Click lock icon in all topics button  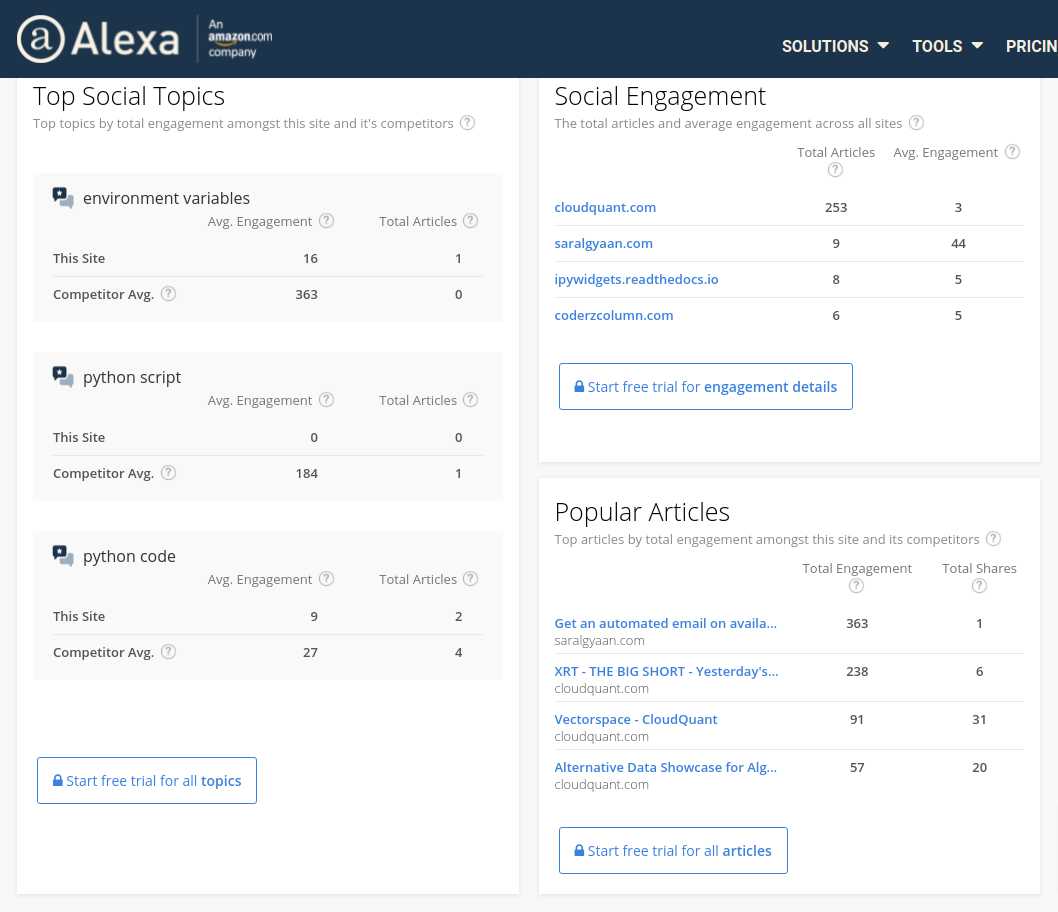pos(58,780)
